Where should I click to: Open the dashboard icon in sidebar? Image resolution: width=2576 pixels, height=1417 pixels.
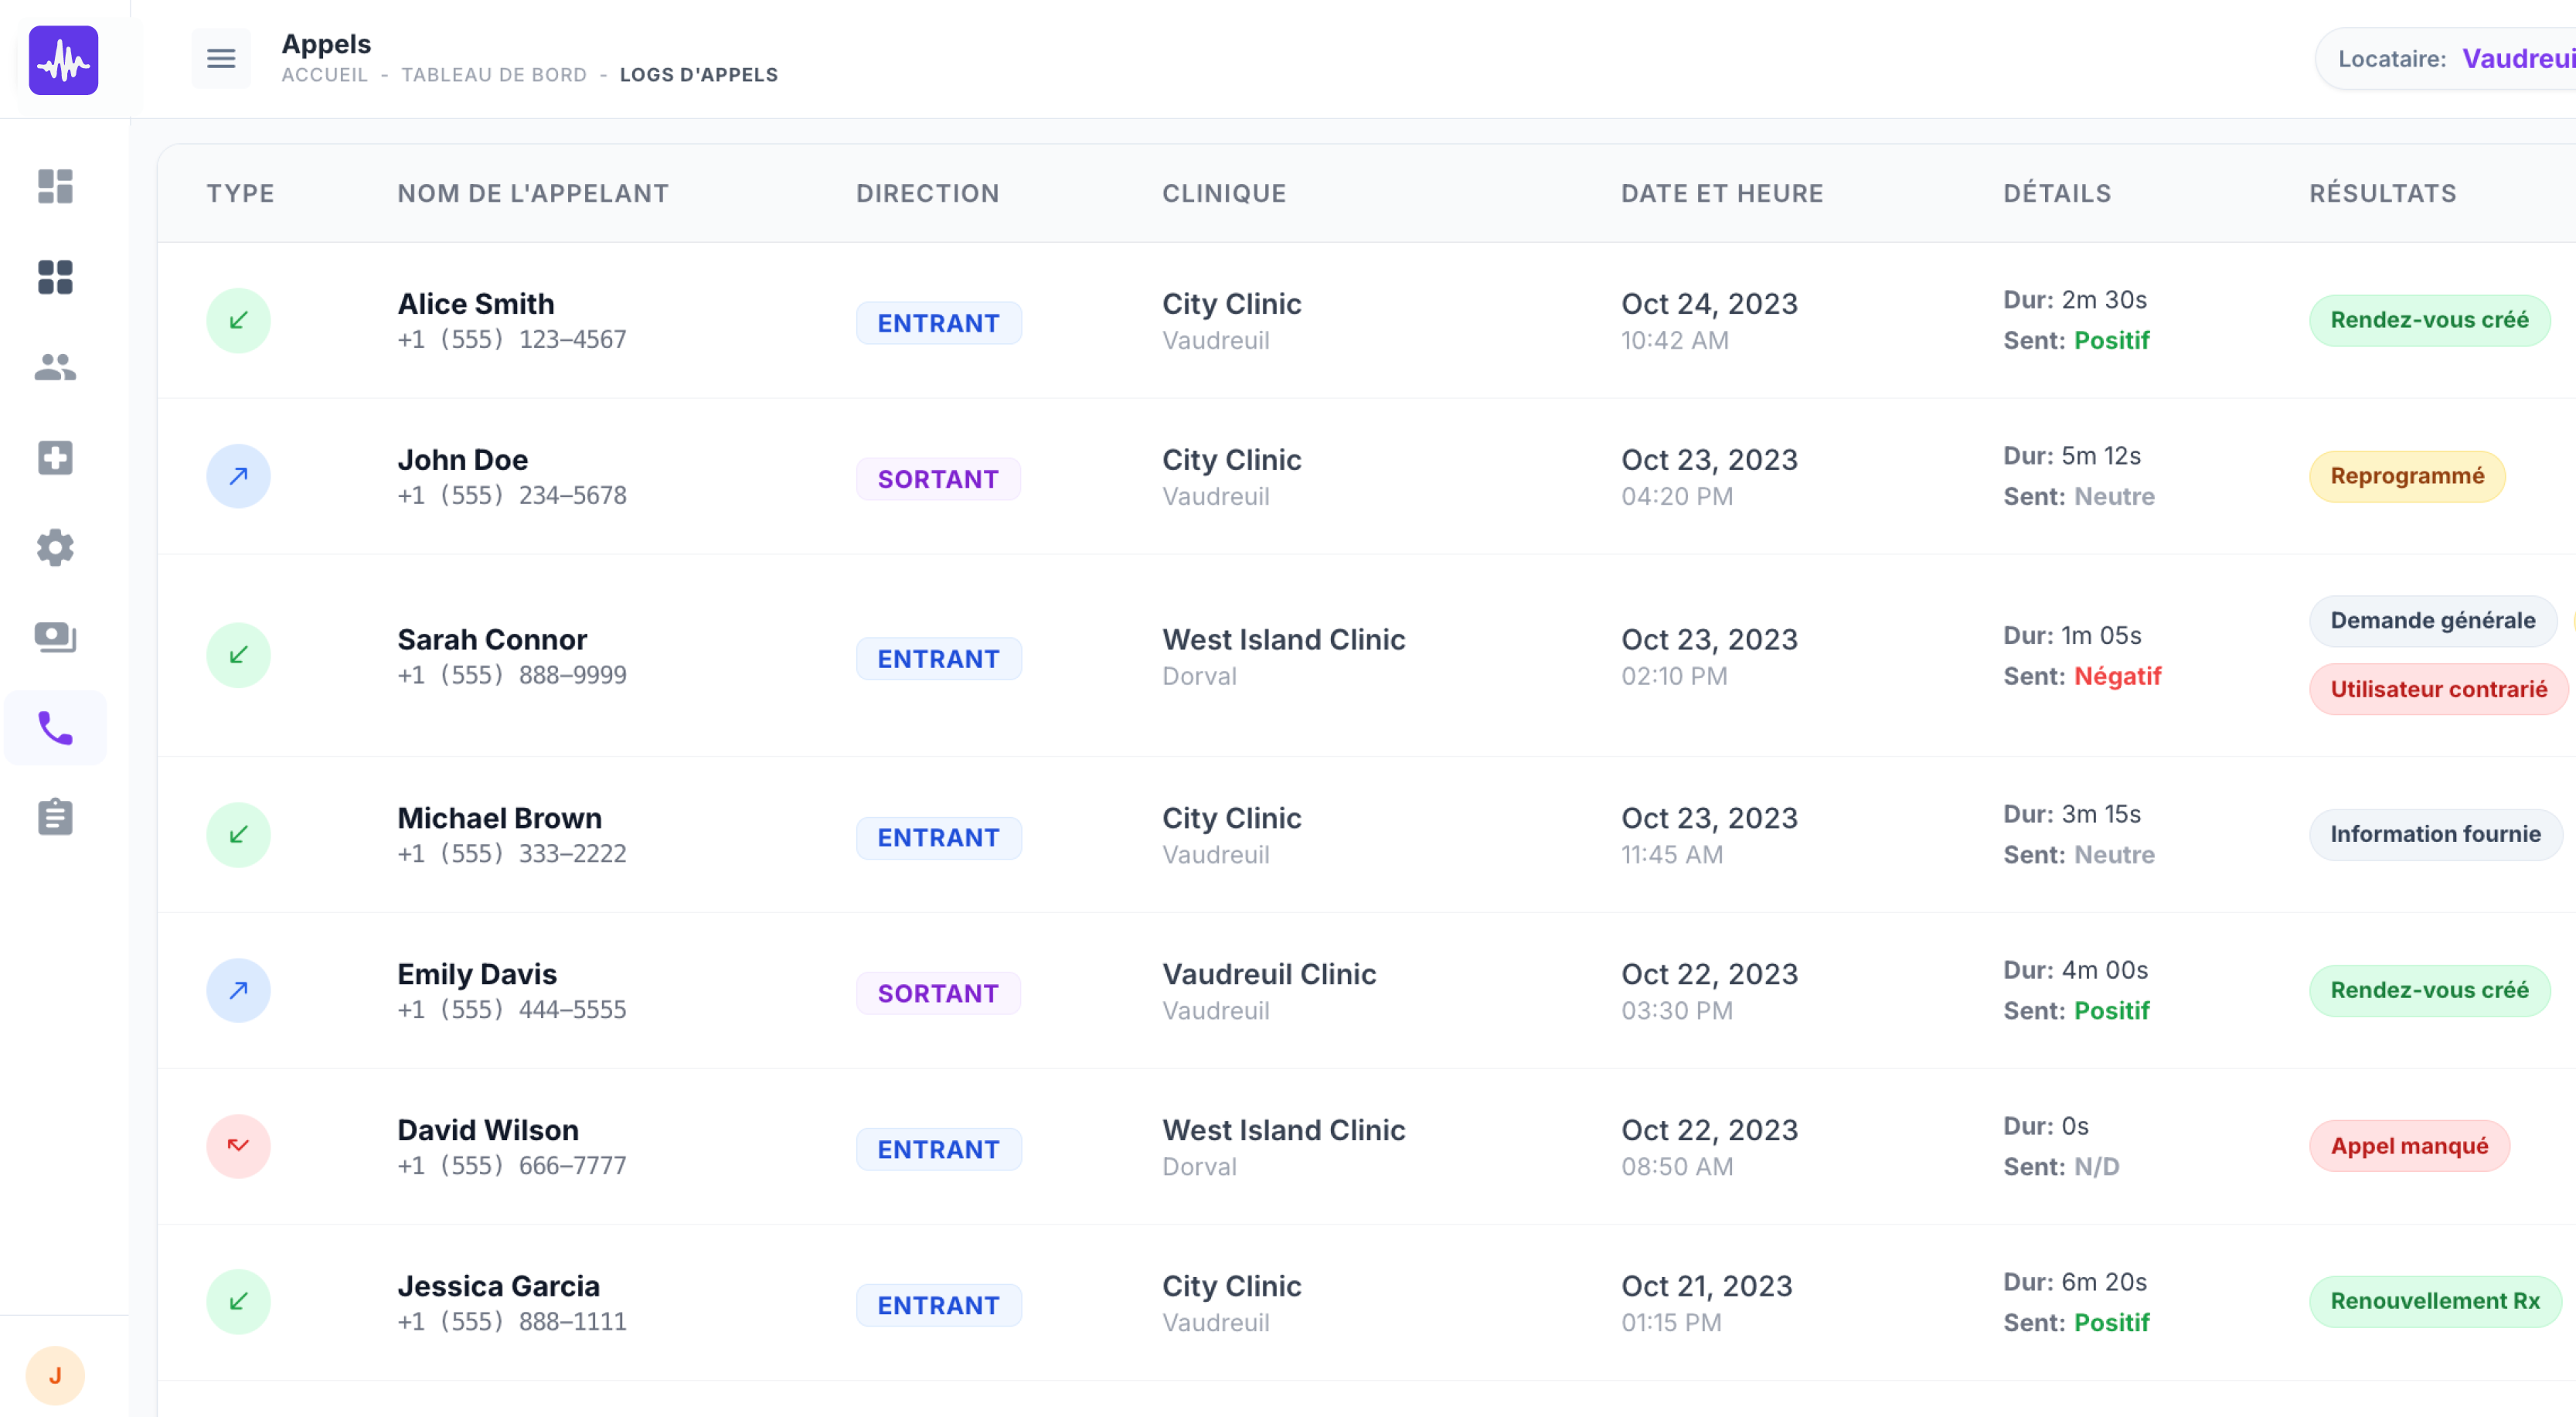coord(55,186)
